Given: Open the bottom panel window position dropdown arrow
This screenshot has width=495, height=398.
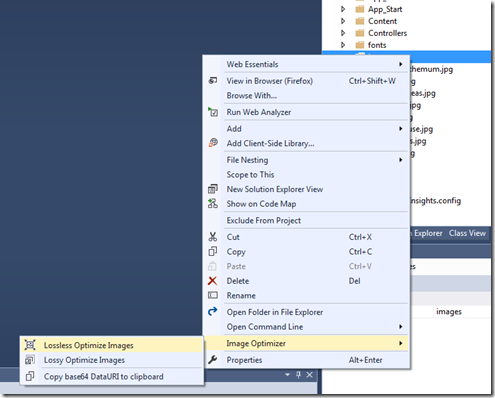Looking at the screenshot, I should (287, 375).
